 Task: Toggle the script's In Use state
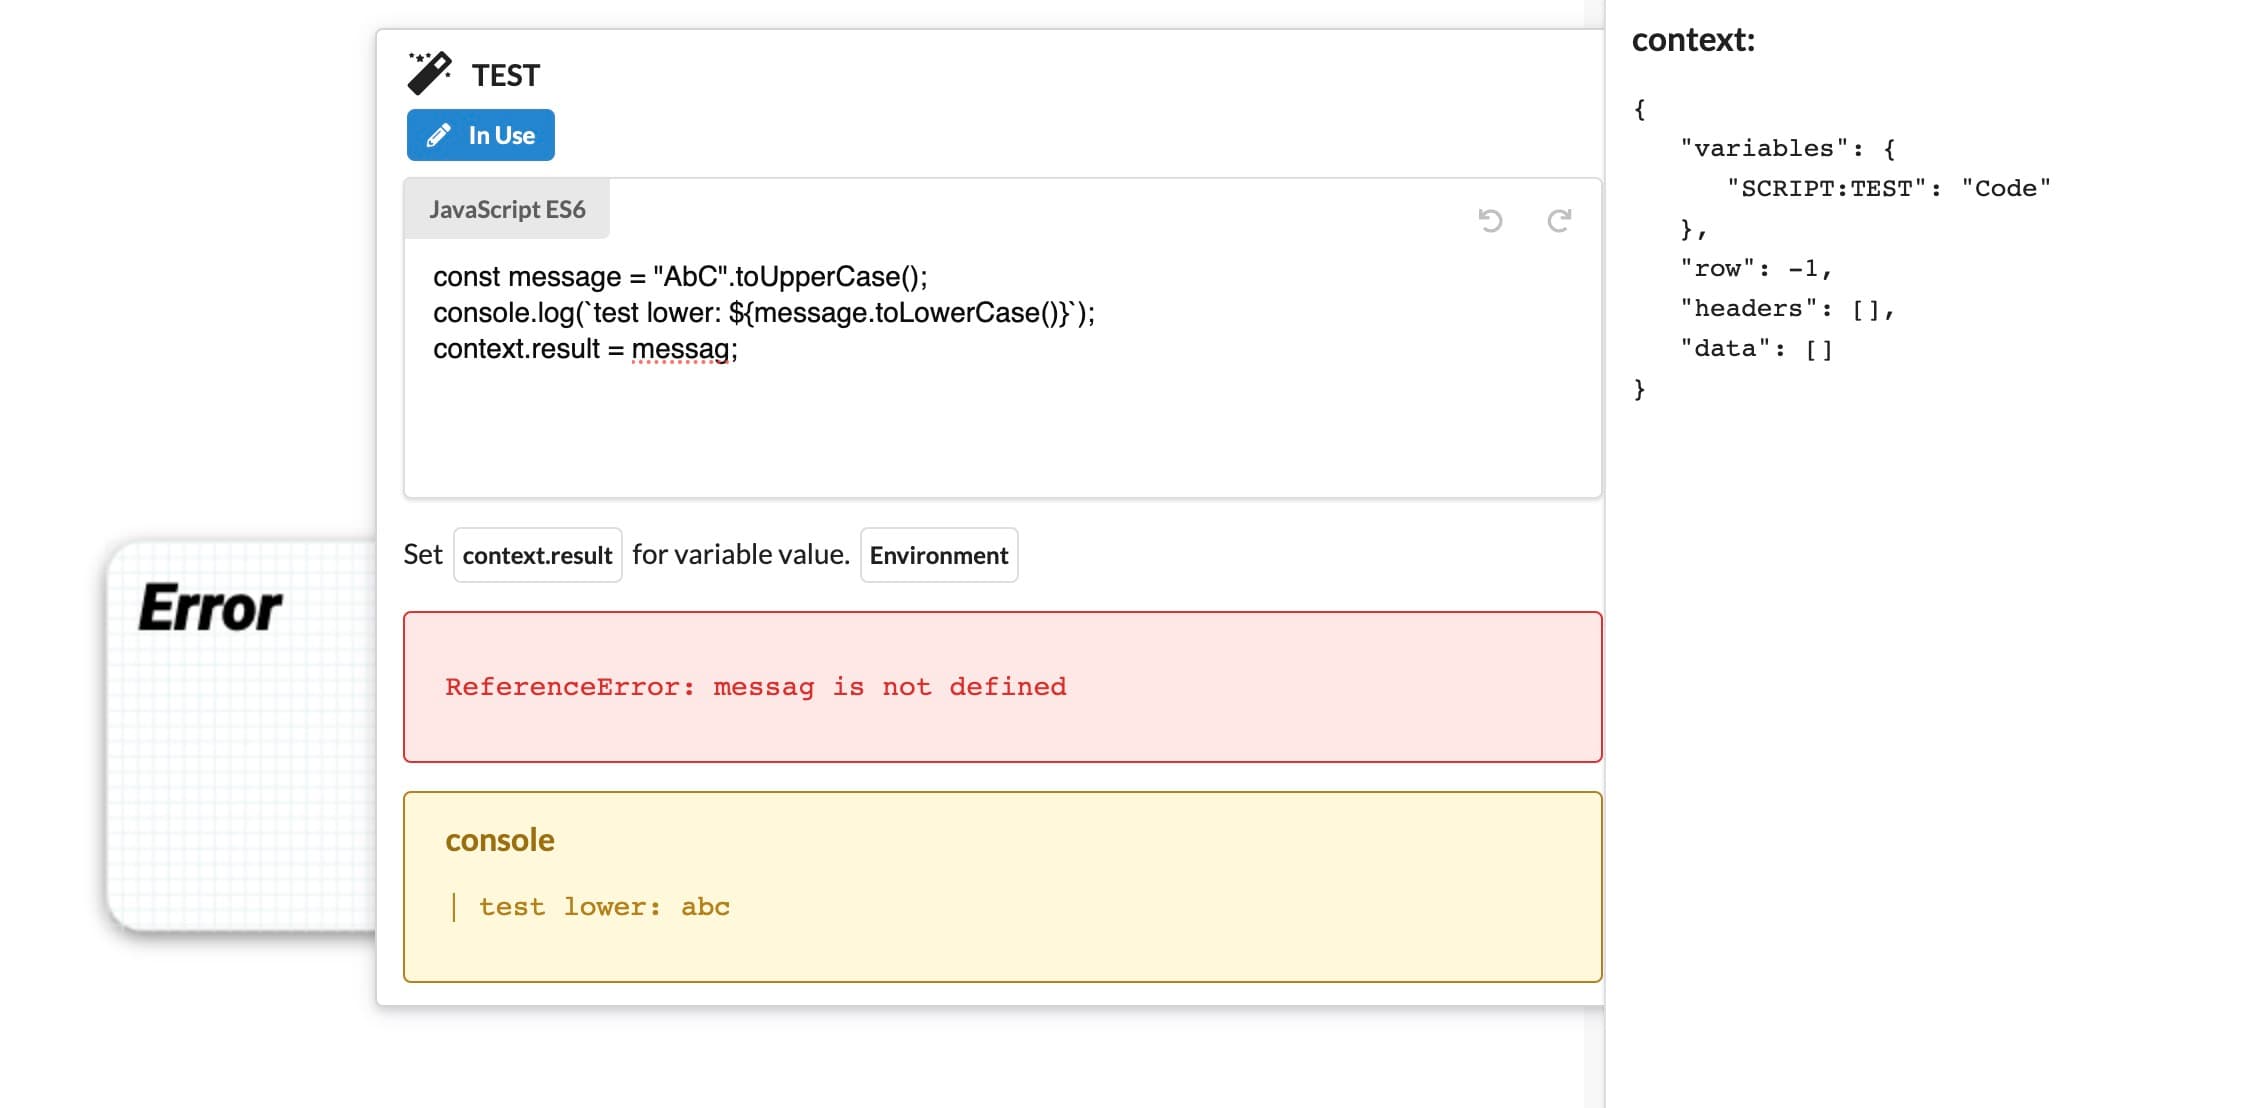[480, 135]
